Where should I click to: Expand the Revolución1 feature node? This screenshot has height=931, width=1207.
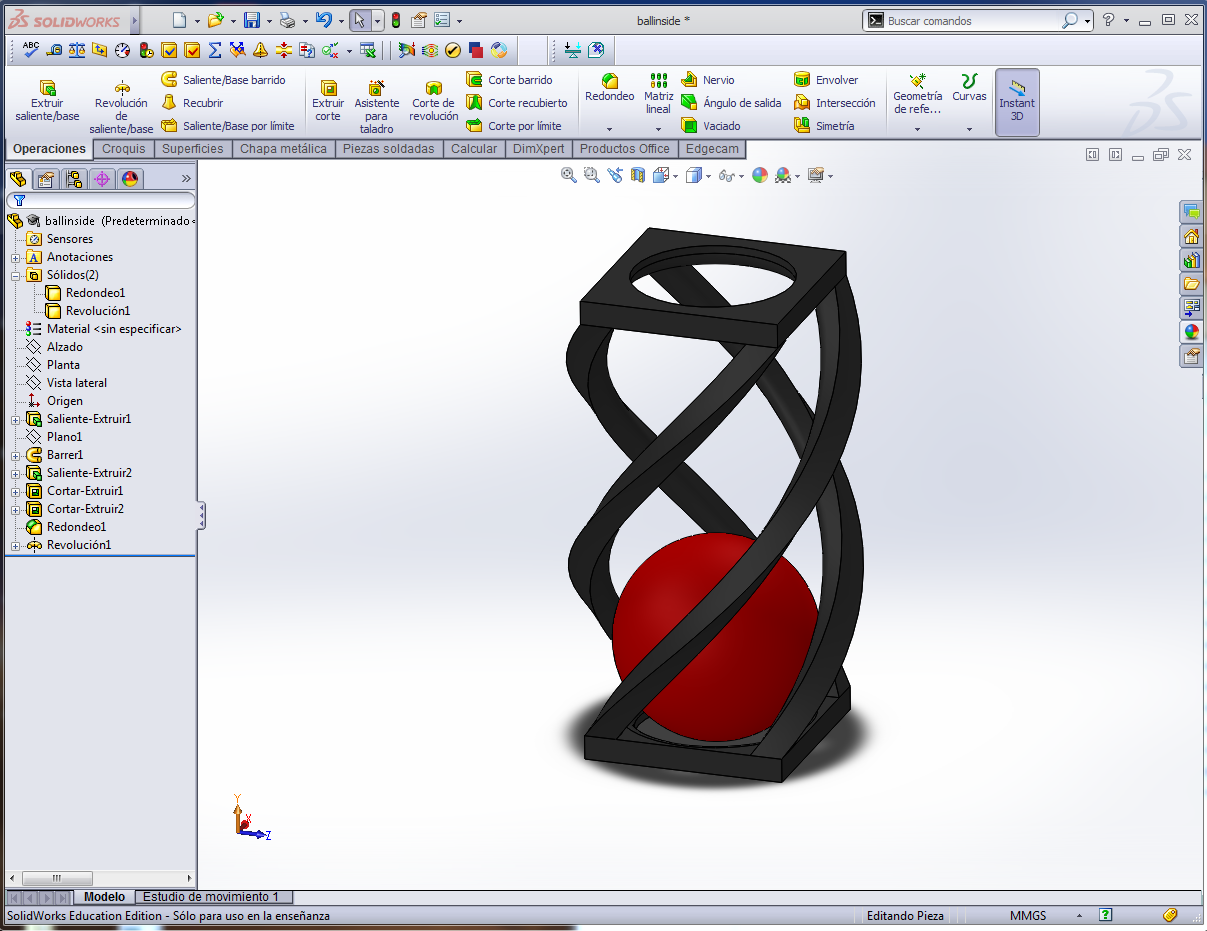pyautogui.click(x=16, y=545)
